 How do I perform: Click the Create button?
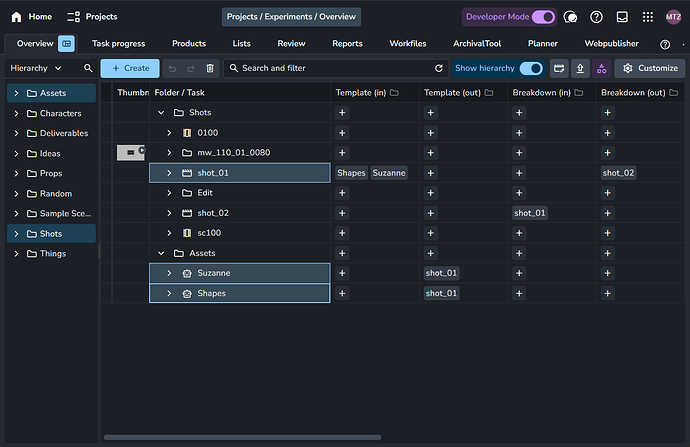coord(130,68)
